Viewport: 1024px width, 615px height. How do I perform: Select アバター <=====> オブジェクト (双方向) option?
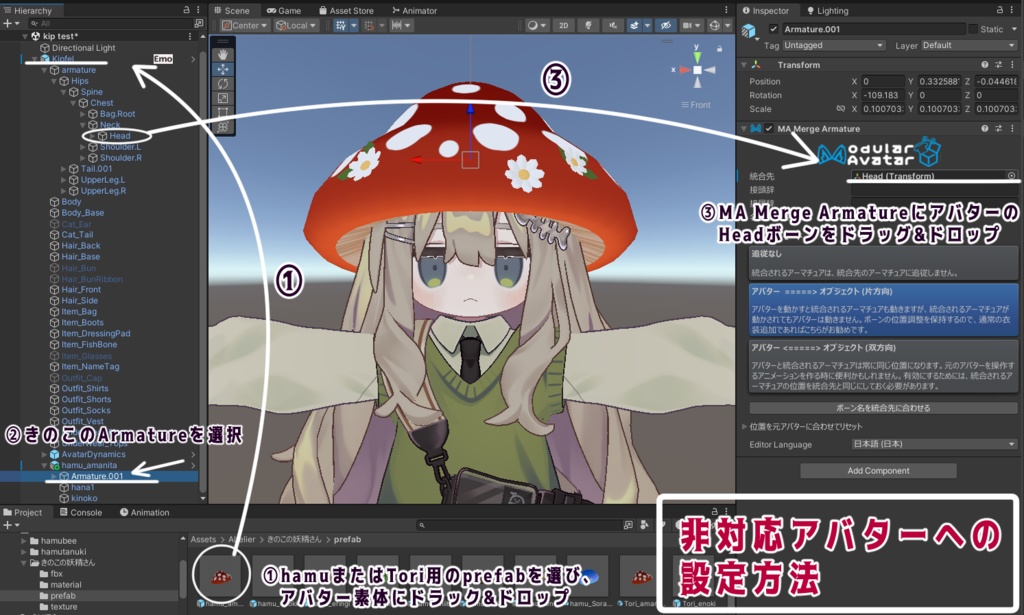[x=883, y=366]
